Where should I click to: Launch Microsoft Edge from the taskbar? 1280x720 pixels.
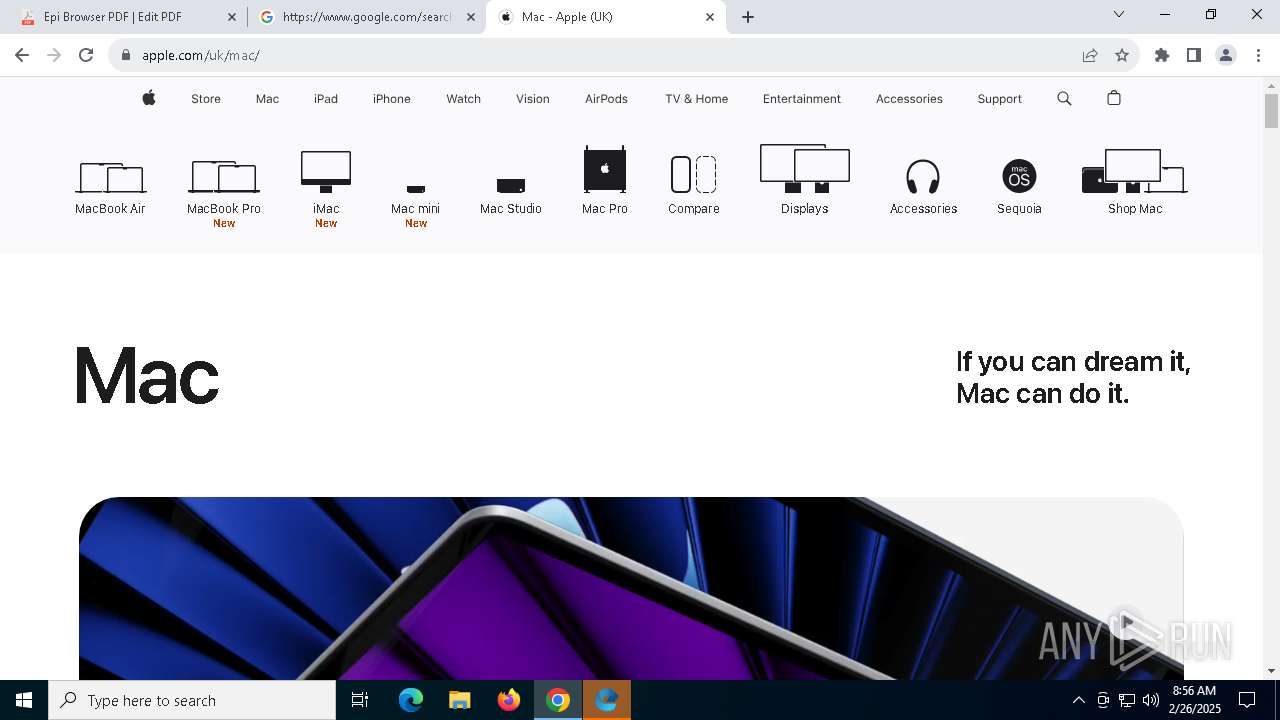411,700
